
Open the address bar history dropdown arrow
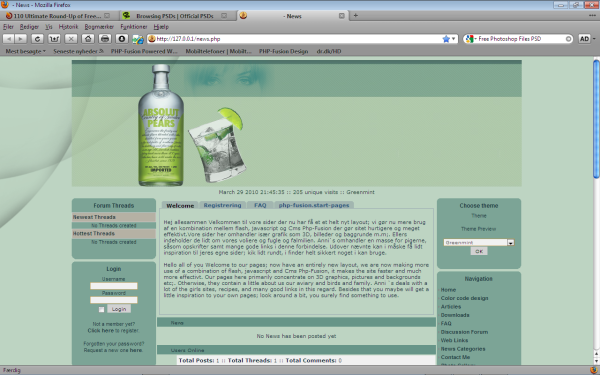(453, 39)
